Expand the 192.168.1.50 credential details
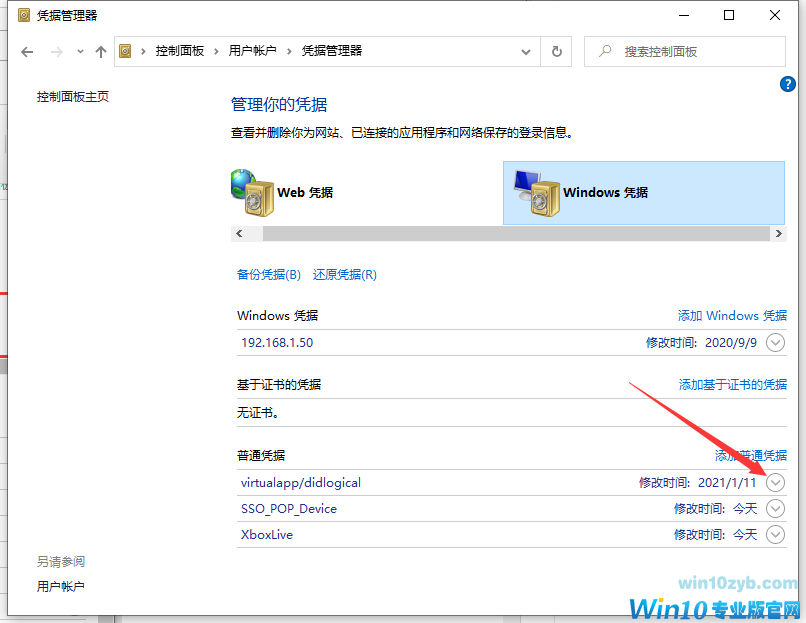 pyautogui.click(x=775, y=342)
